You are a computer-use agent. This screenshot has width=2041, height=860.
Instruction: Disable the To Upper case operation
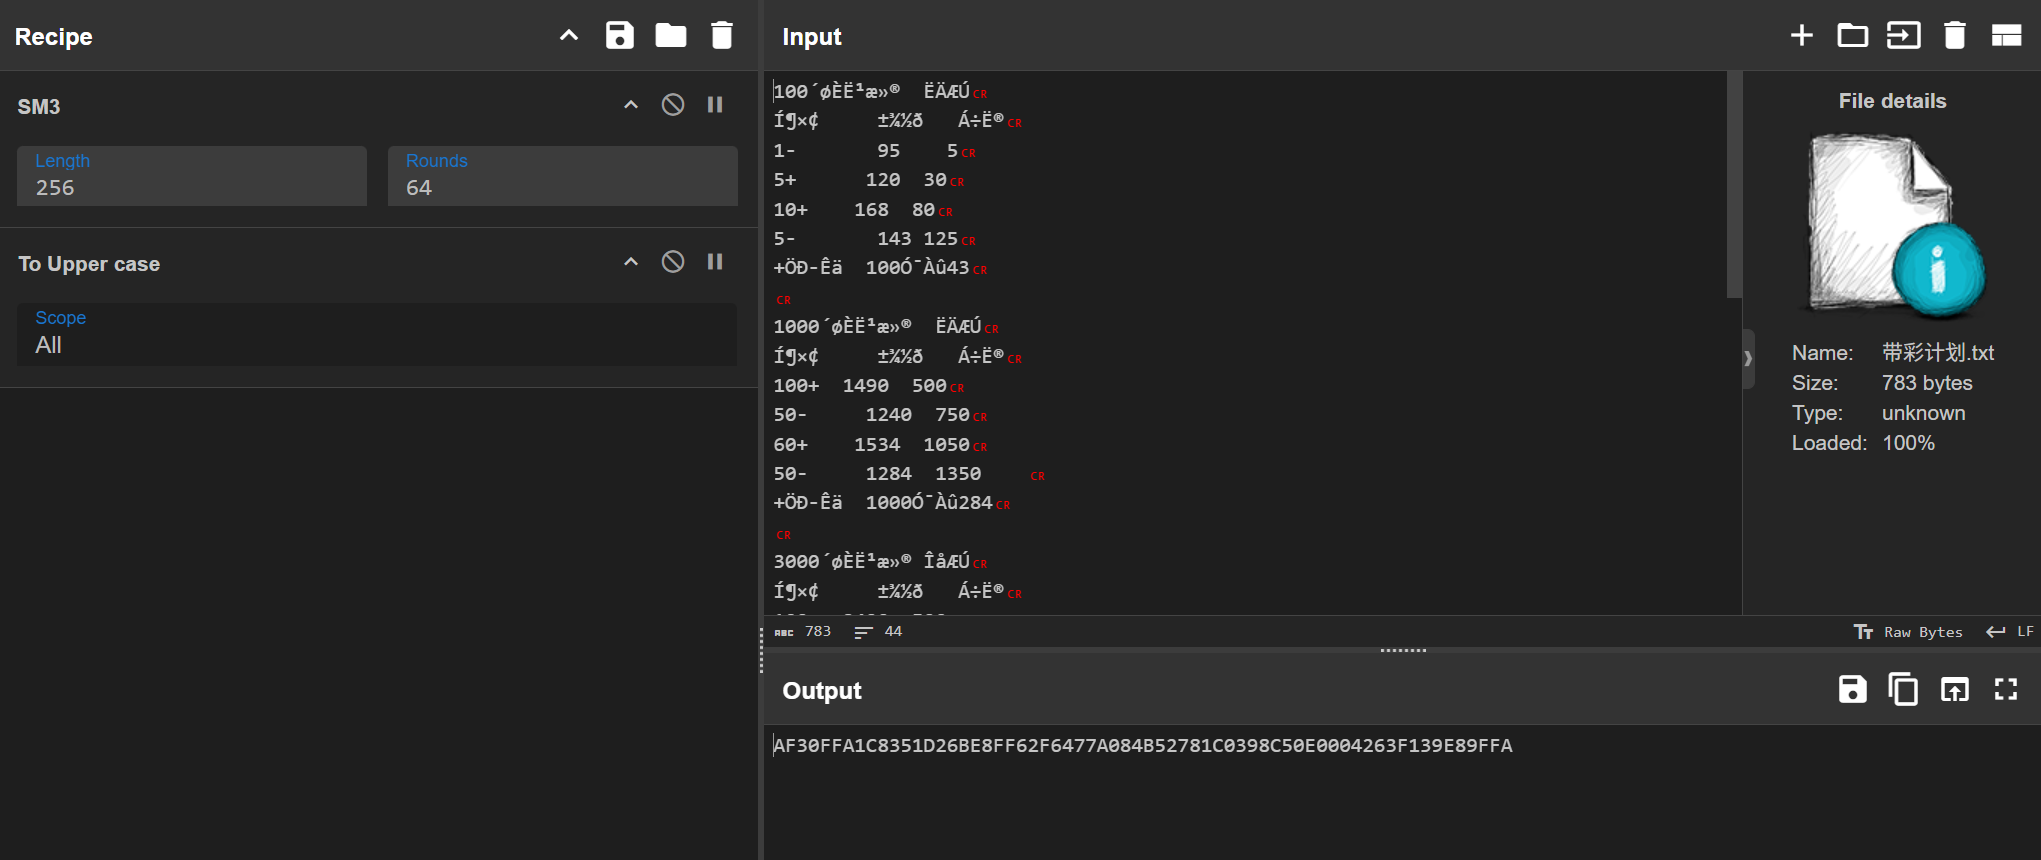(x=673, y=262)
